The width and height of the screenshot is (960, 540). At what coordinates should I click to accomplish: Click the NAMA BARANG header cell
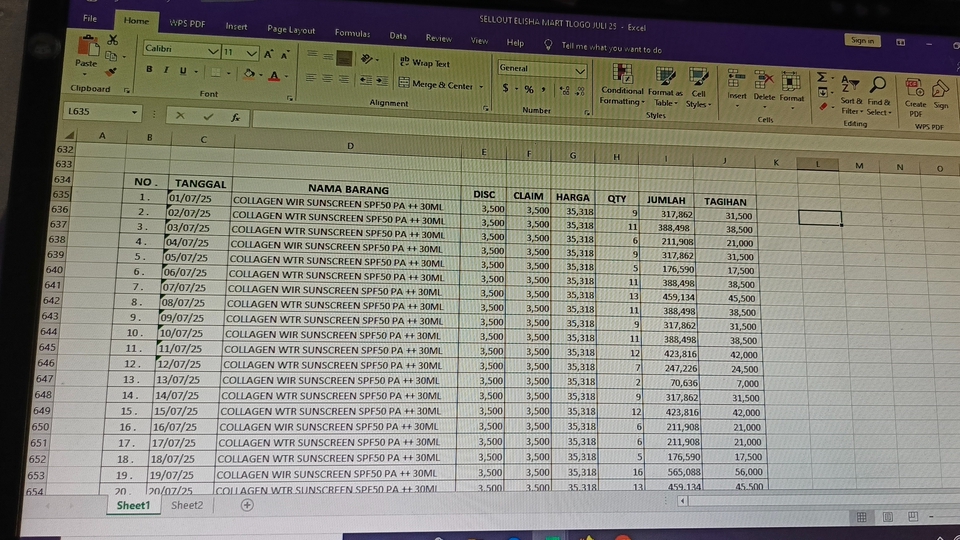point(348,189)
